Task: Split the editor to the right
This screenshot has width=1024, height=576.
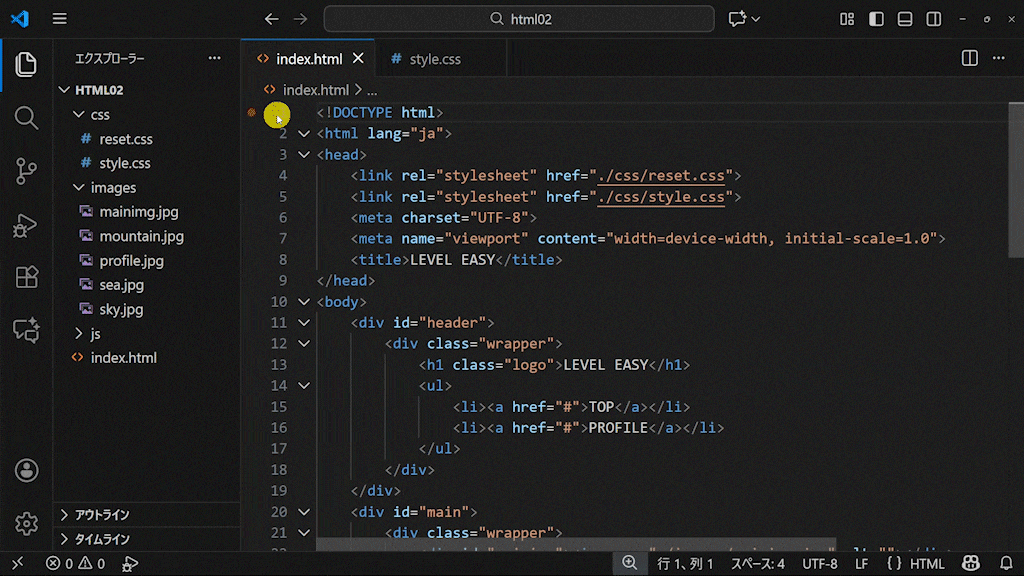Action: [969, 59]
